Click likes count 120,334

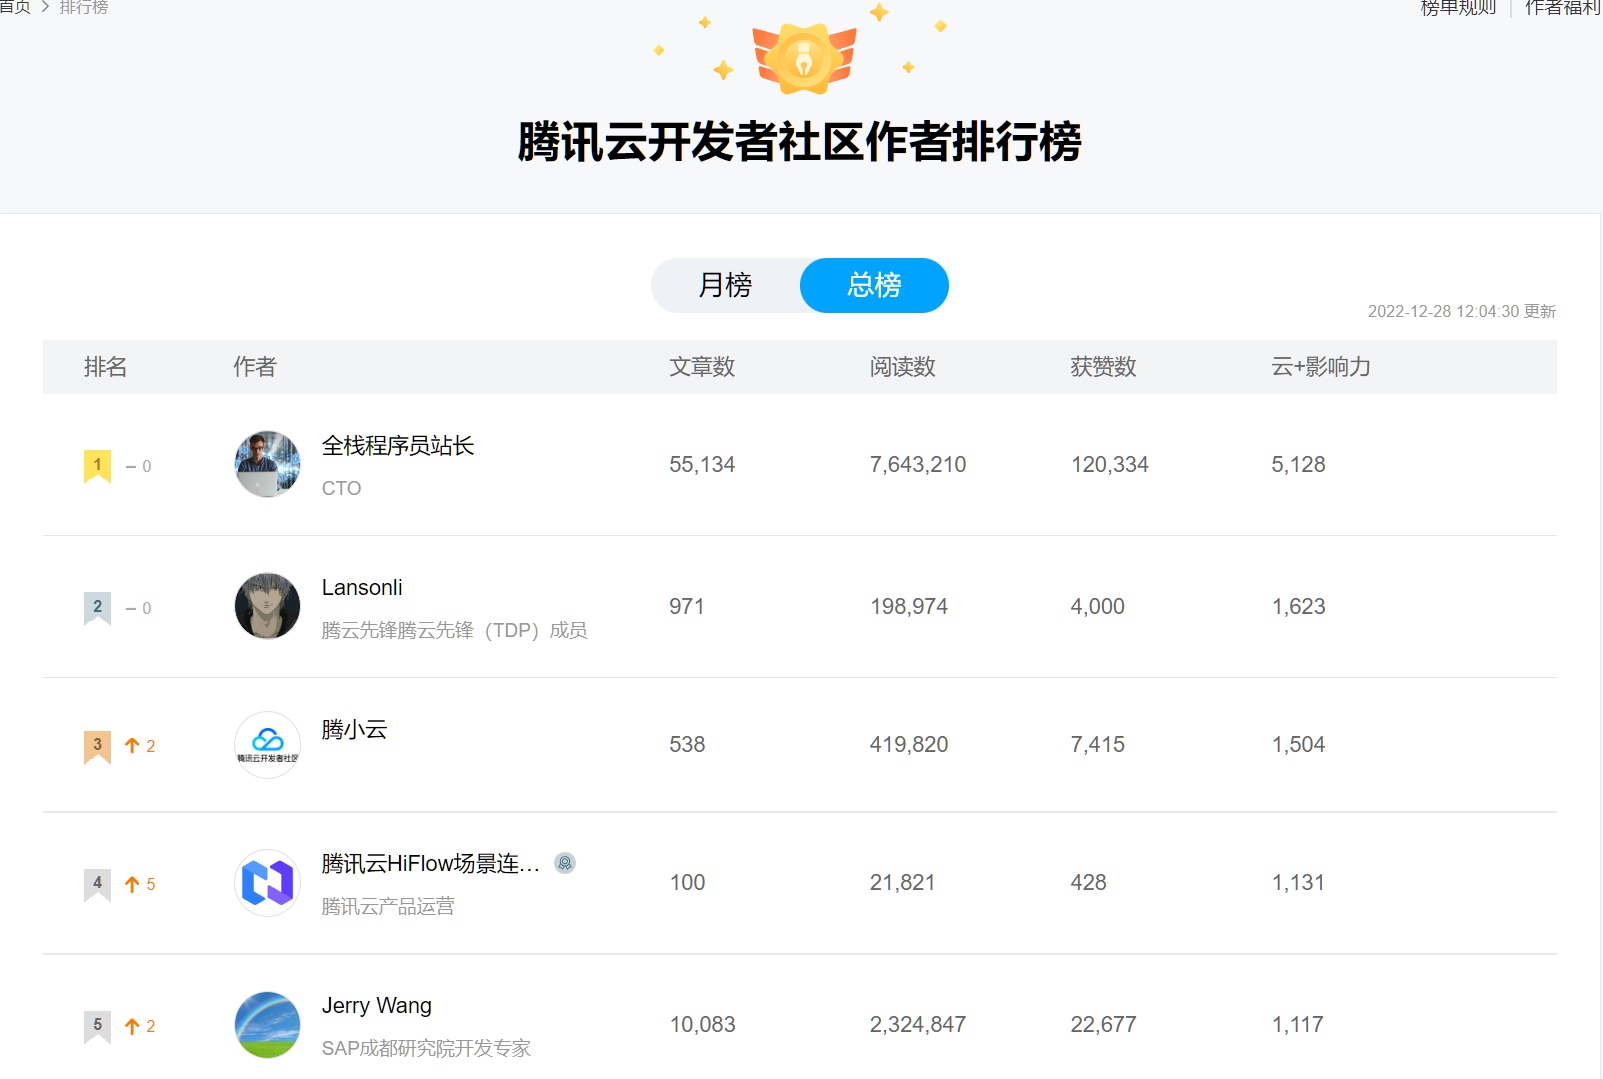1110,465
